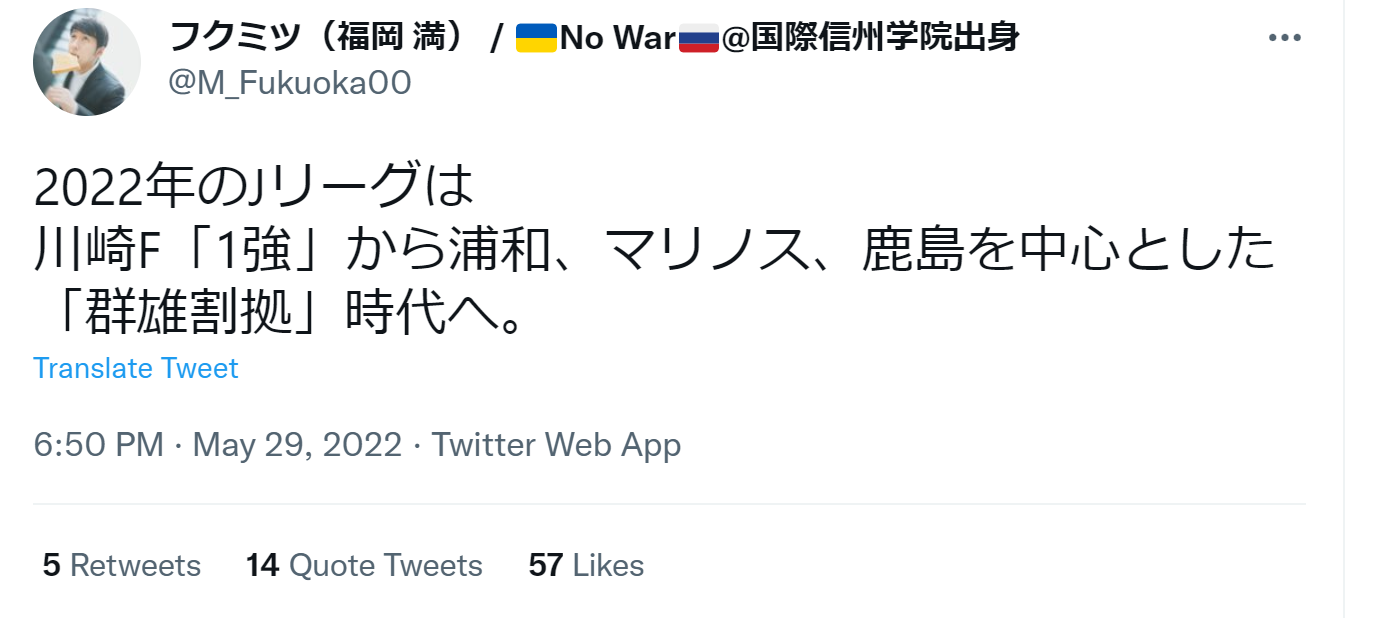This screenshot has width=1375, height=618.
Task: Open the author's profile avatar photo
Action: click(87, 62)
